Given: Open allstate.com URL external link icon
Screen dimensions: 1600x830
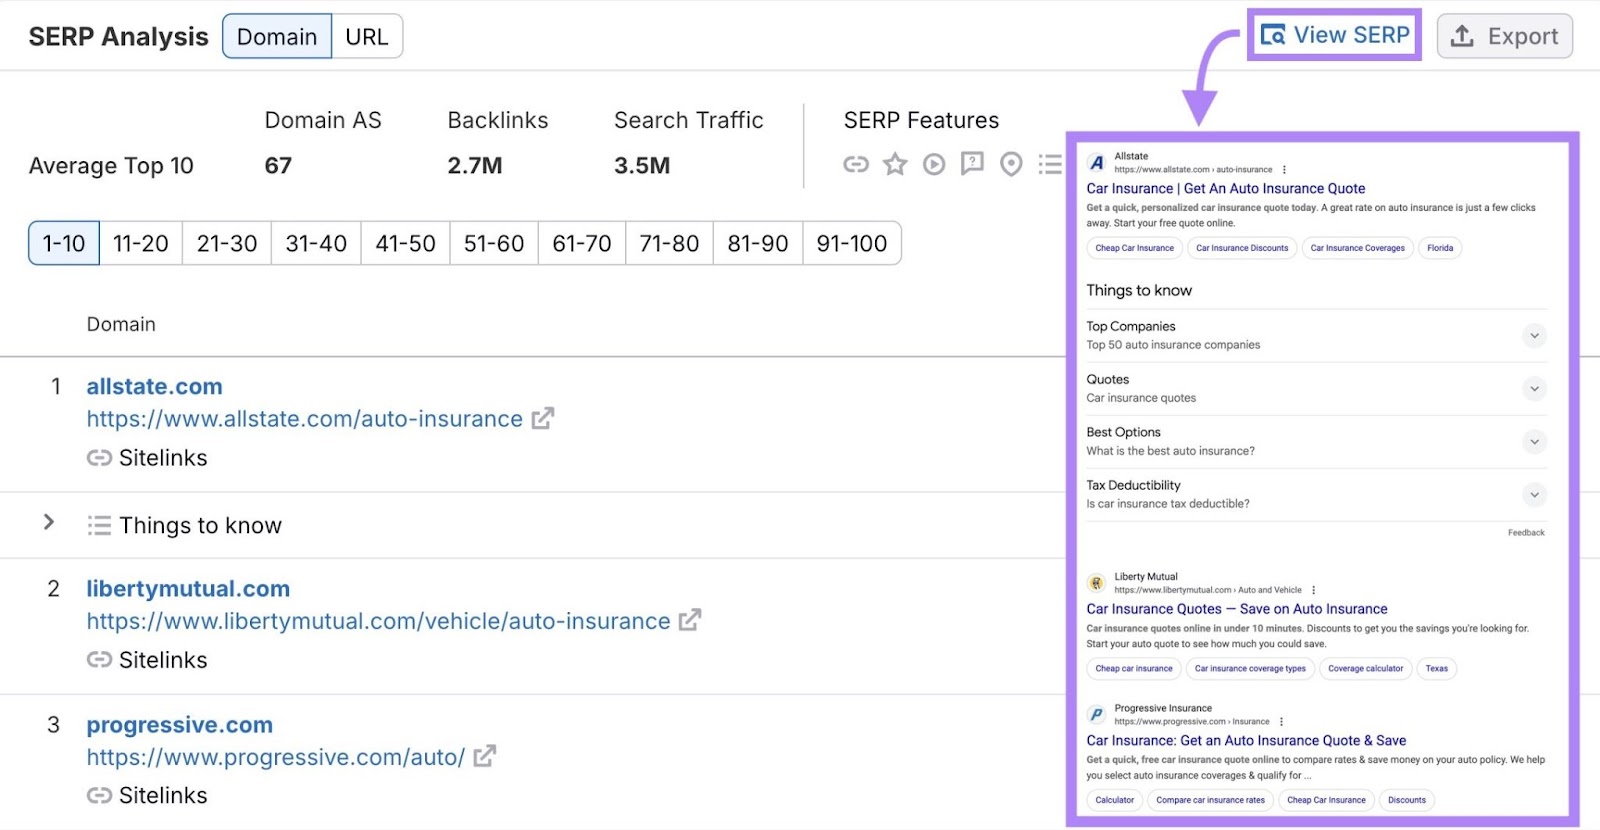Looking at the screenshot, I should [542, 419].
